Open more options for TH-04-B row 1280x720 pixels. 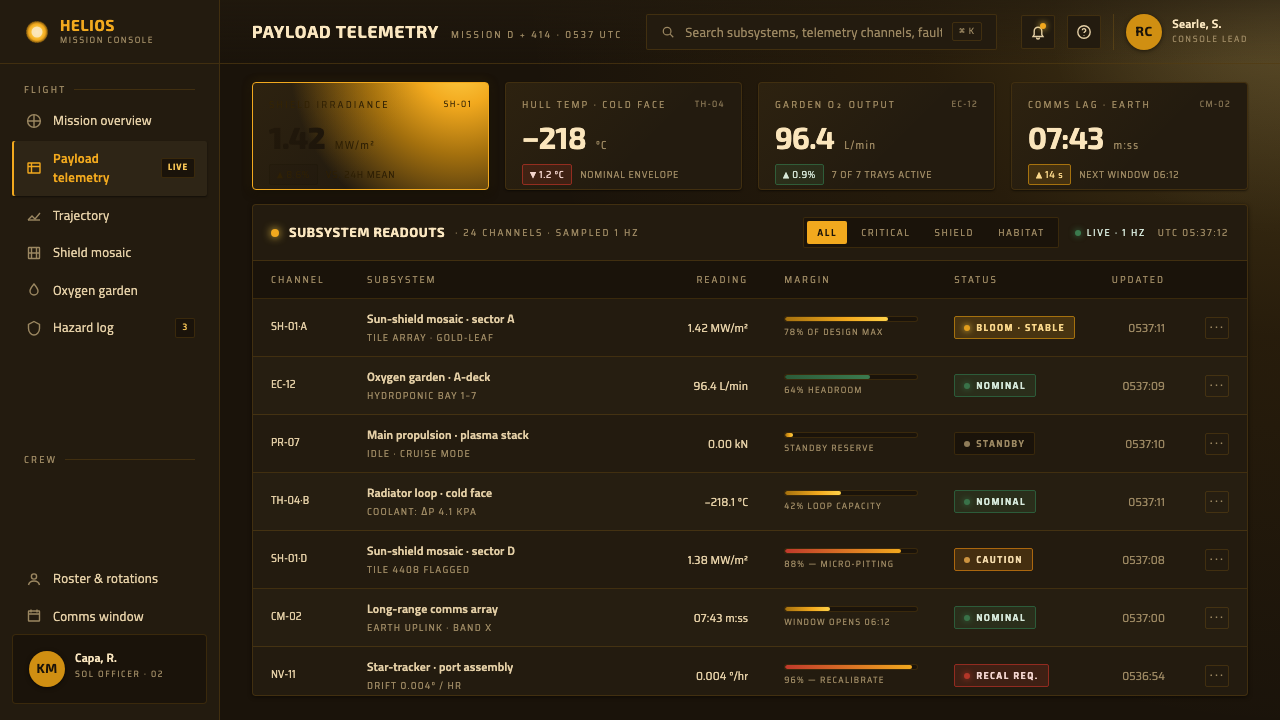tap(1217, 502)
